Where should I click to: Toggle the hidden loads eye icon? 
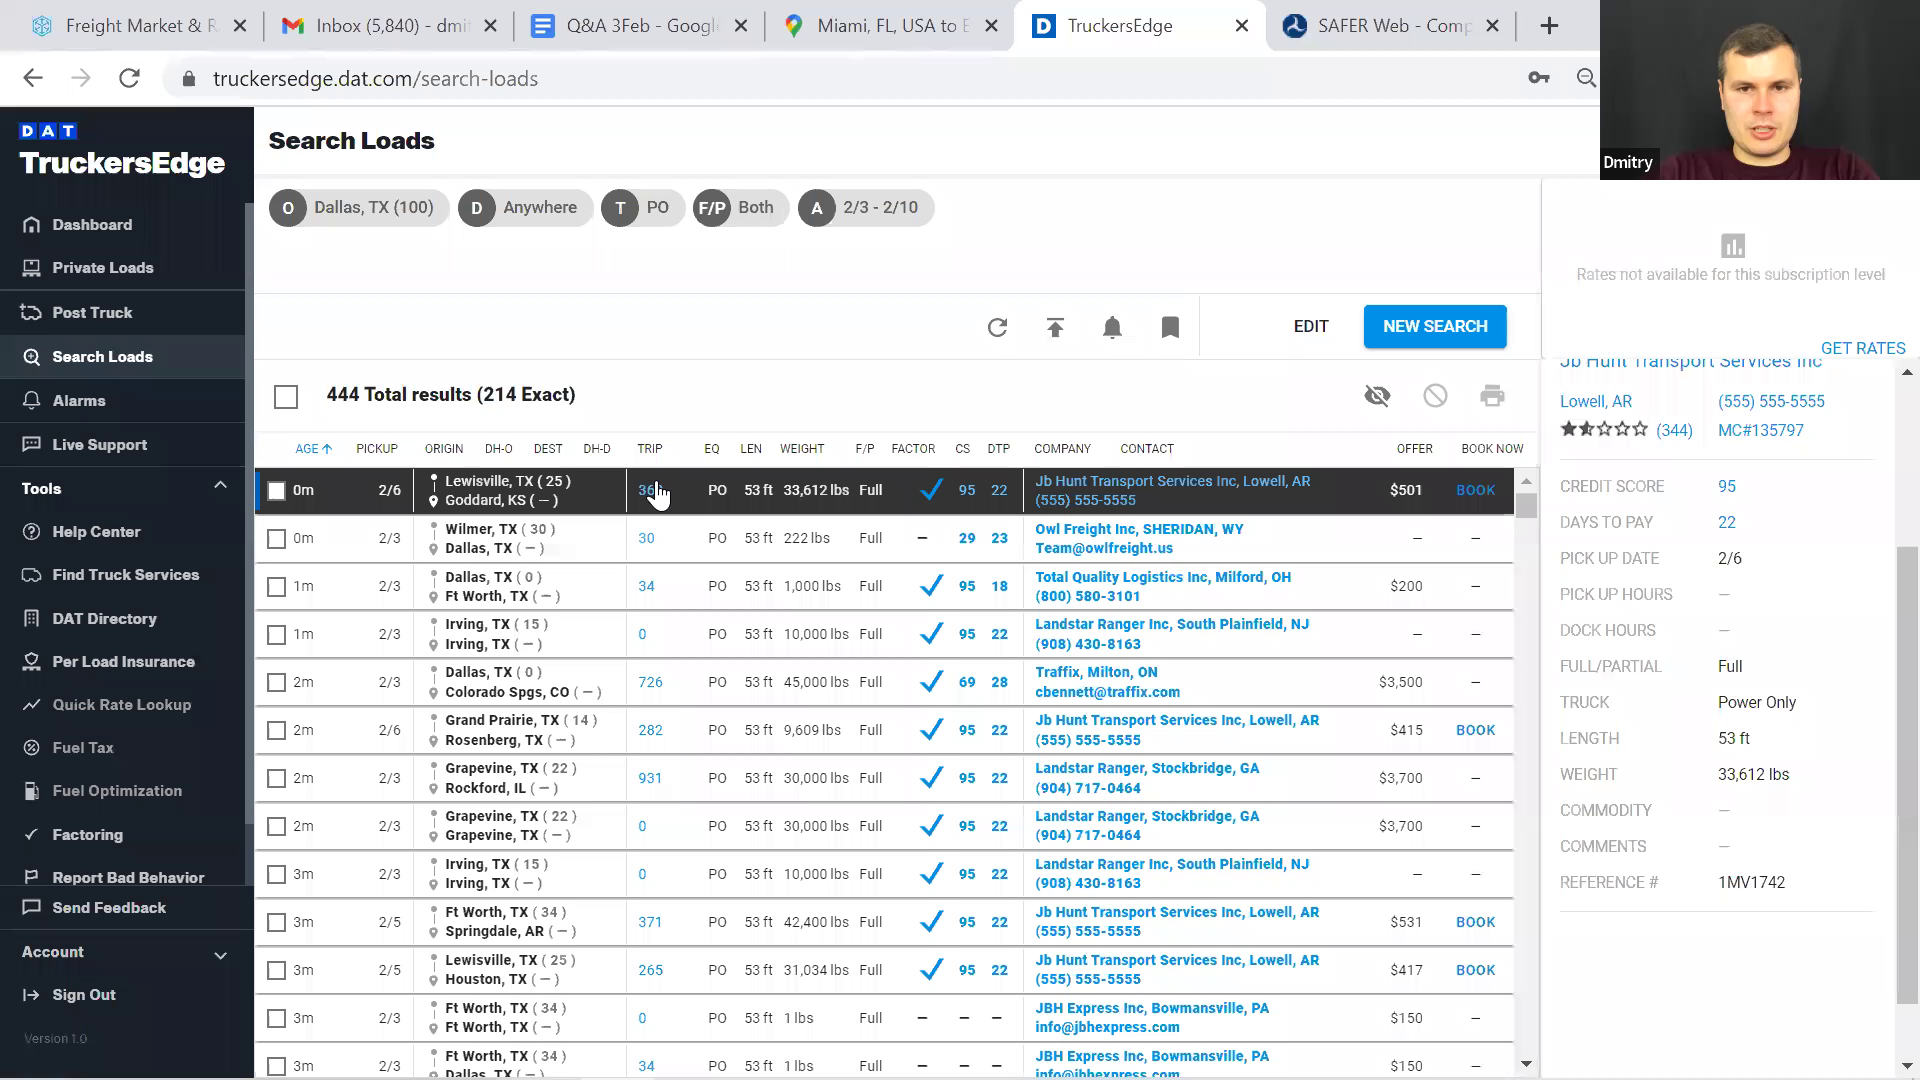1377,396
